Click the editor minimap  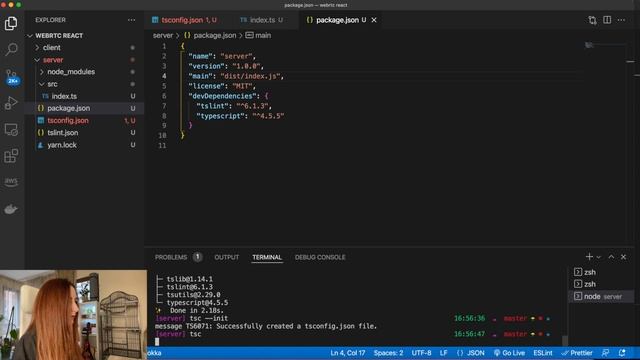pyautogui.click(x=604, y=45)
